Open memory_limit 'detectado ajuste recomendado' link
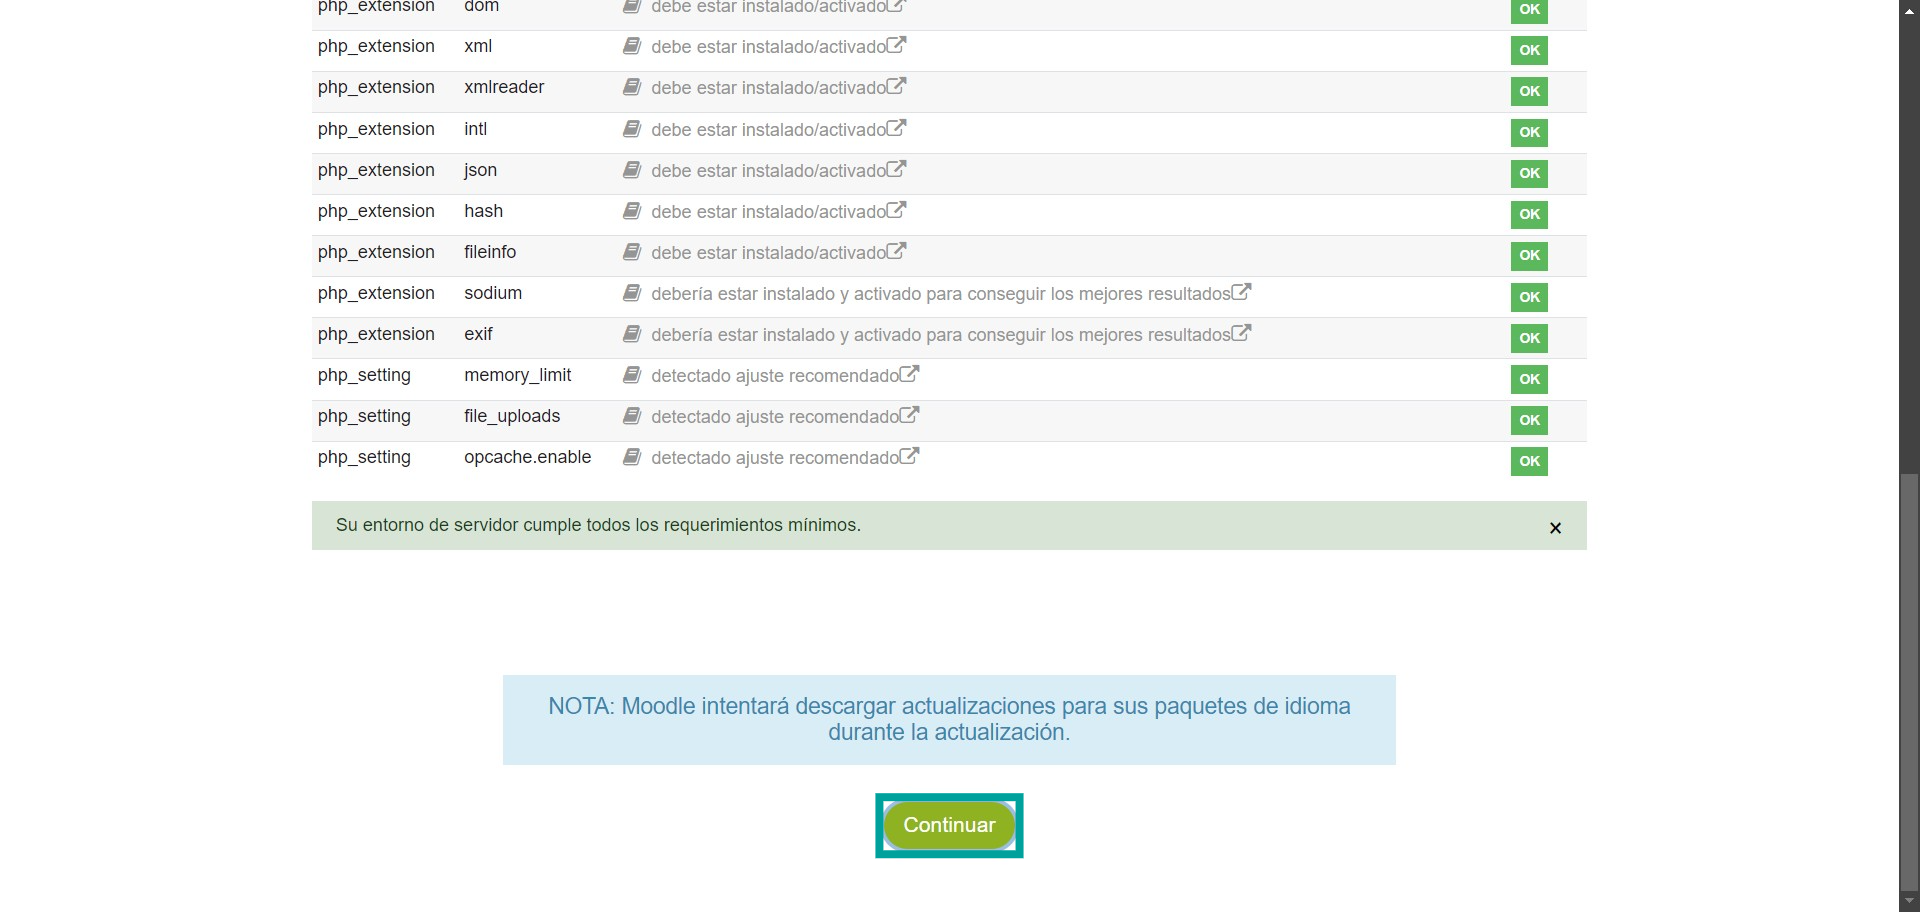1920x912 pixels. click(774, 376)
